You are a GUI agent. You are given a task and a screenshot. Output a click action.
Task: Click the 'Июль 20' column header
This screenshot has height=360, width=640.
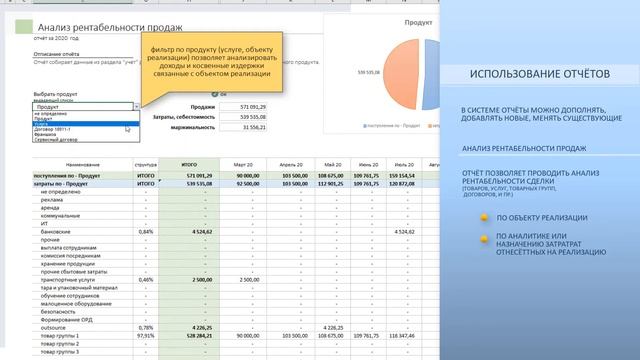(x=404, y=164)
